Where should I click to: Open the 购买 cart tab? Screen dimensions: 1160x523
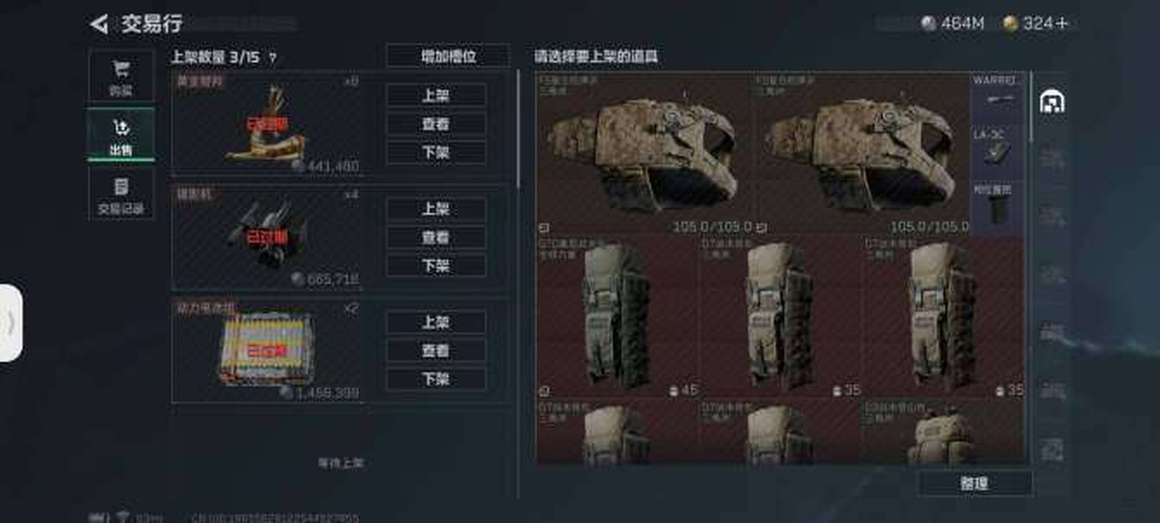[x=121, y=76]
